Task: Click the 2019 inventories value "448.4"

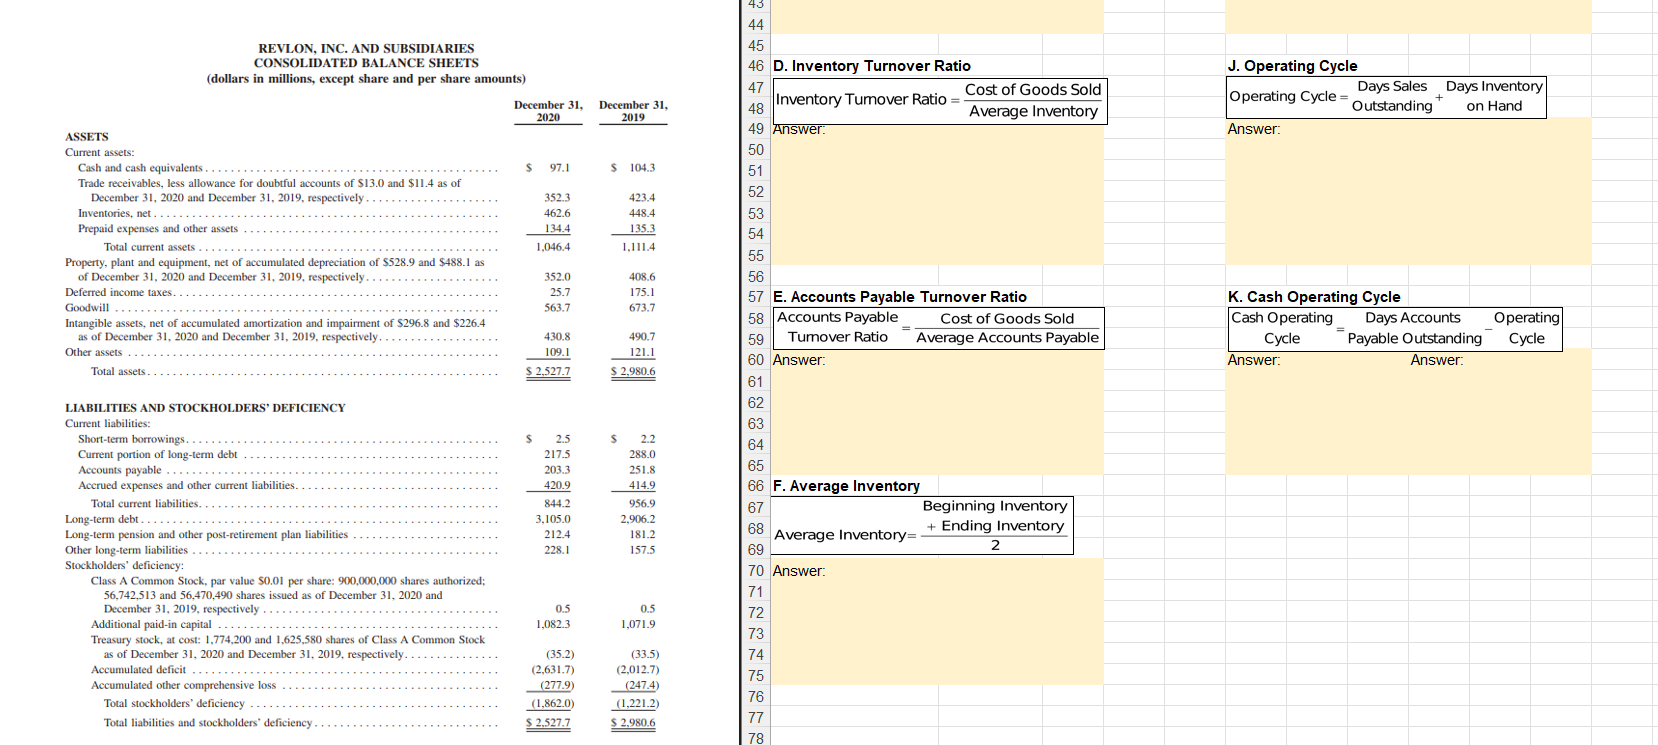Action: (x=642, y=213)
